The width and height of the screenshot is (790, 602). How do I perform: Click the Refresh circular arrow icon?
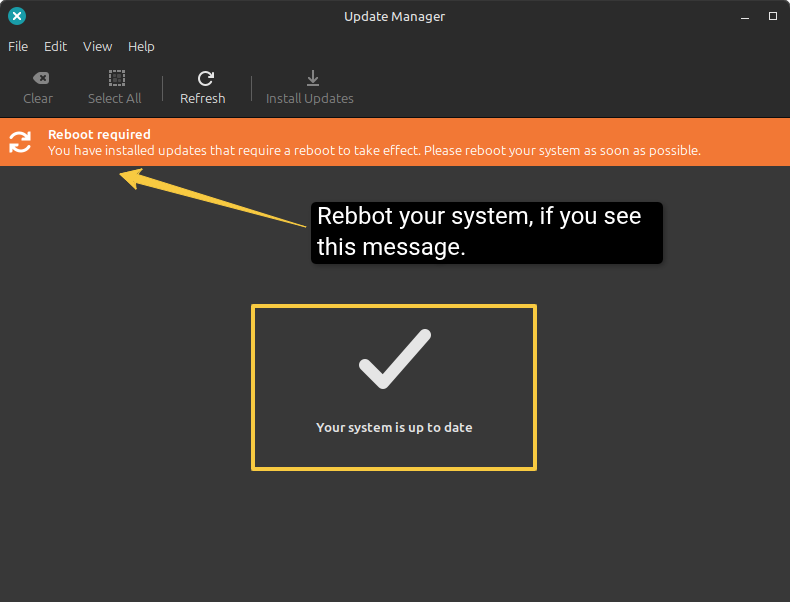206,78
